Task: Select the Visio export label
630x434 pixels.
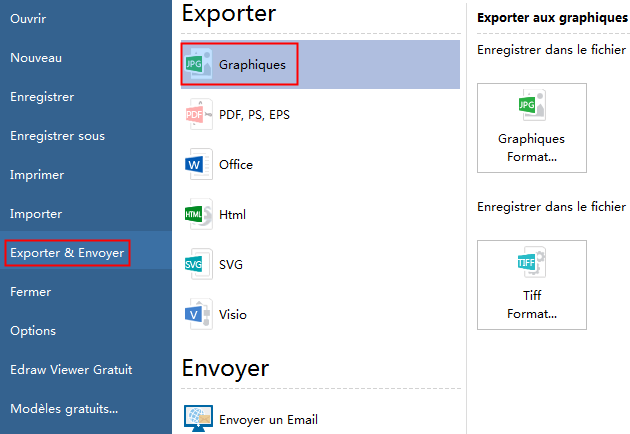Action: (x=233, y=315)
